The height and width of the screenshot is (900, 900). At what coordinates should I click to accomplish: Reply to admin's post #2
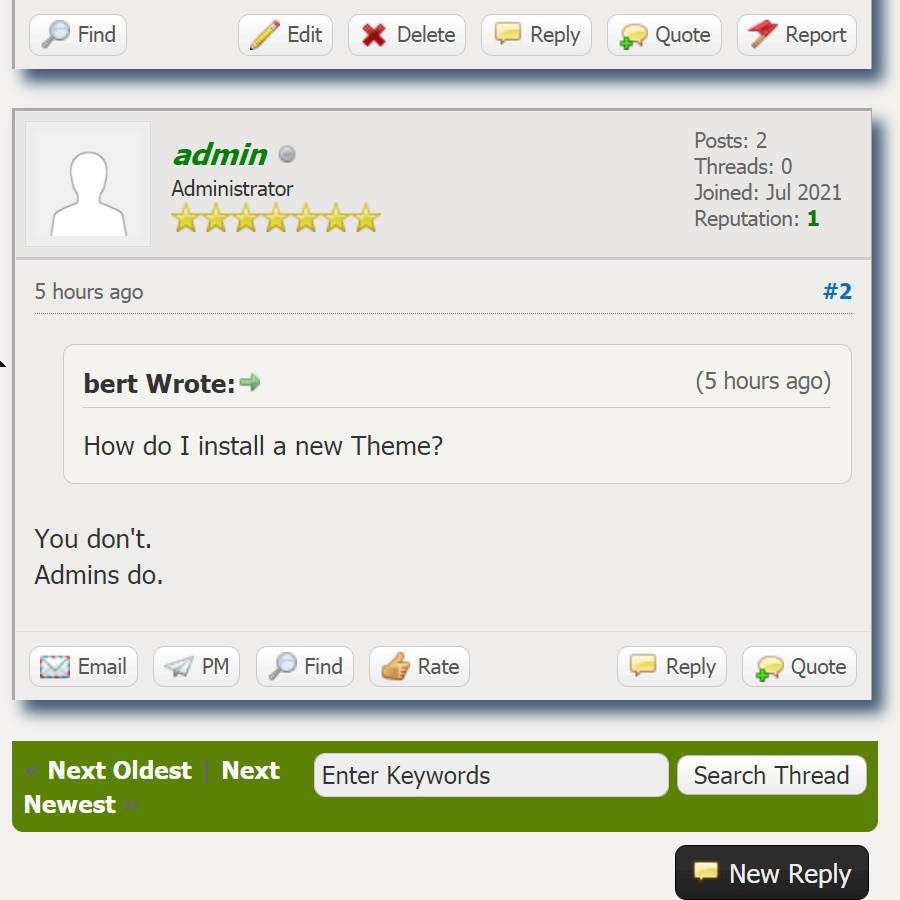click(672, 666)
